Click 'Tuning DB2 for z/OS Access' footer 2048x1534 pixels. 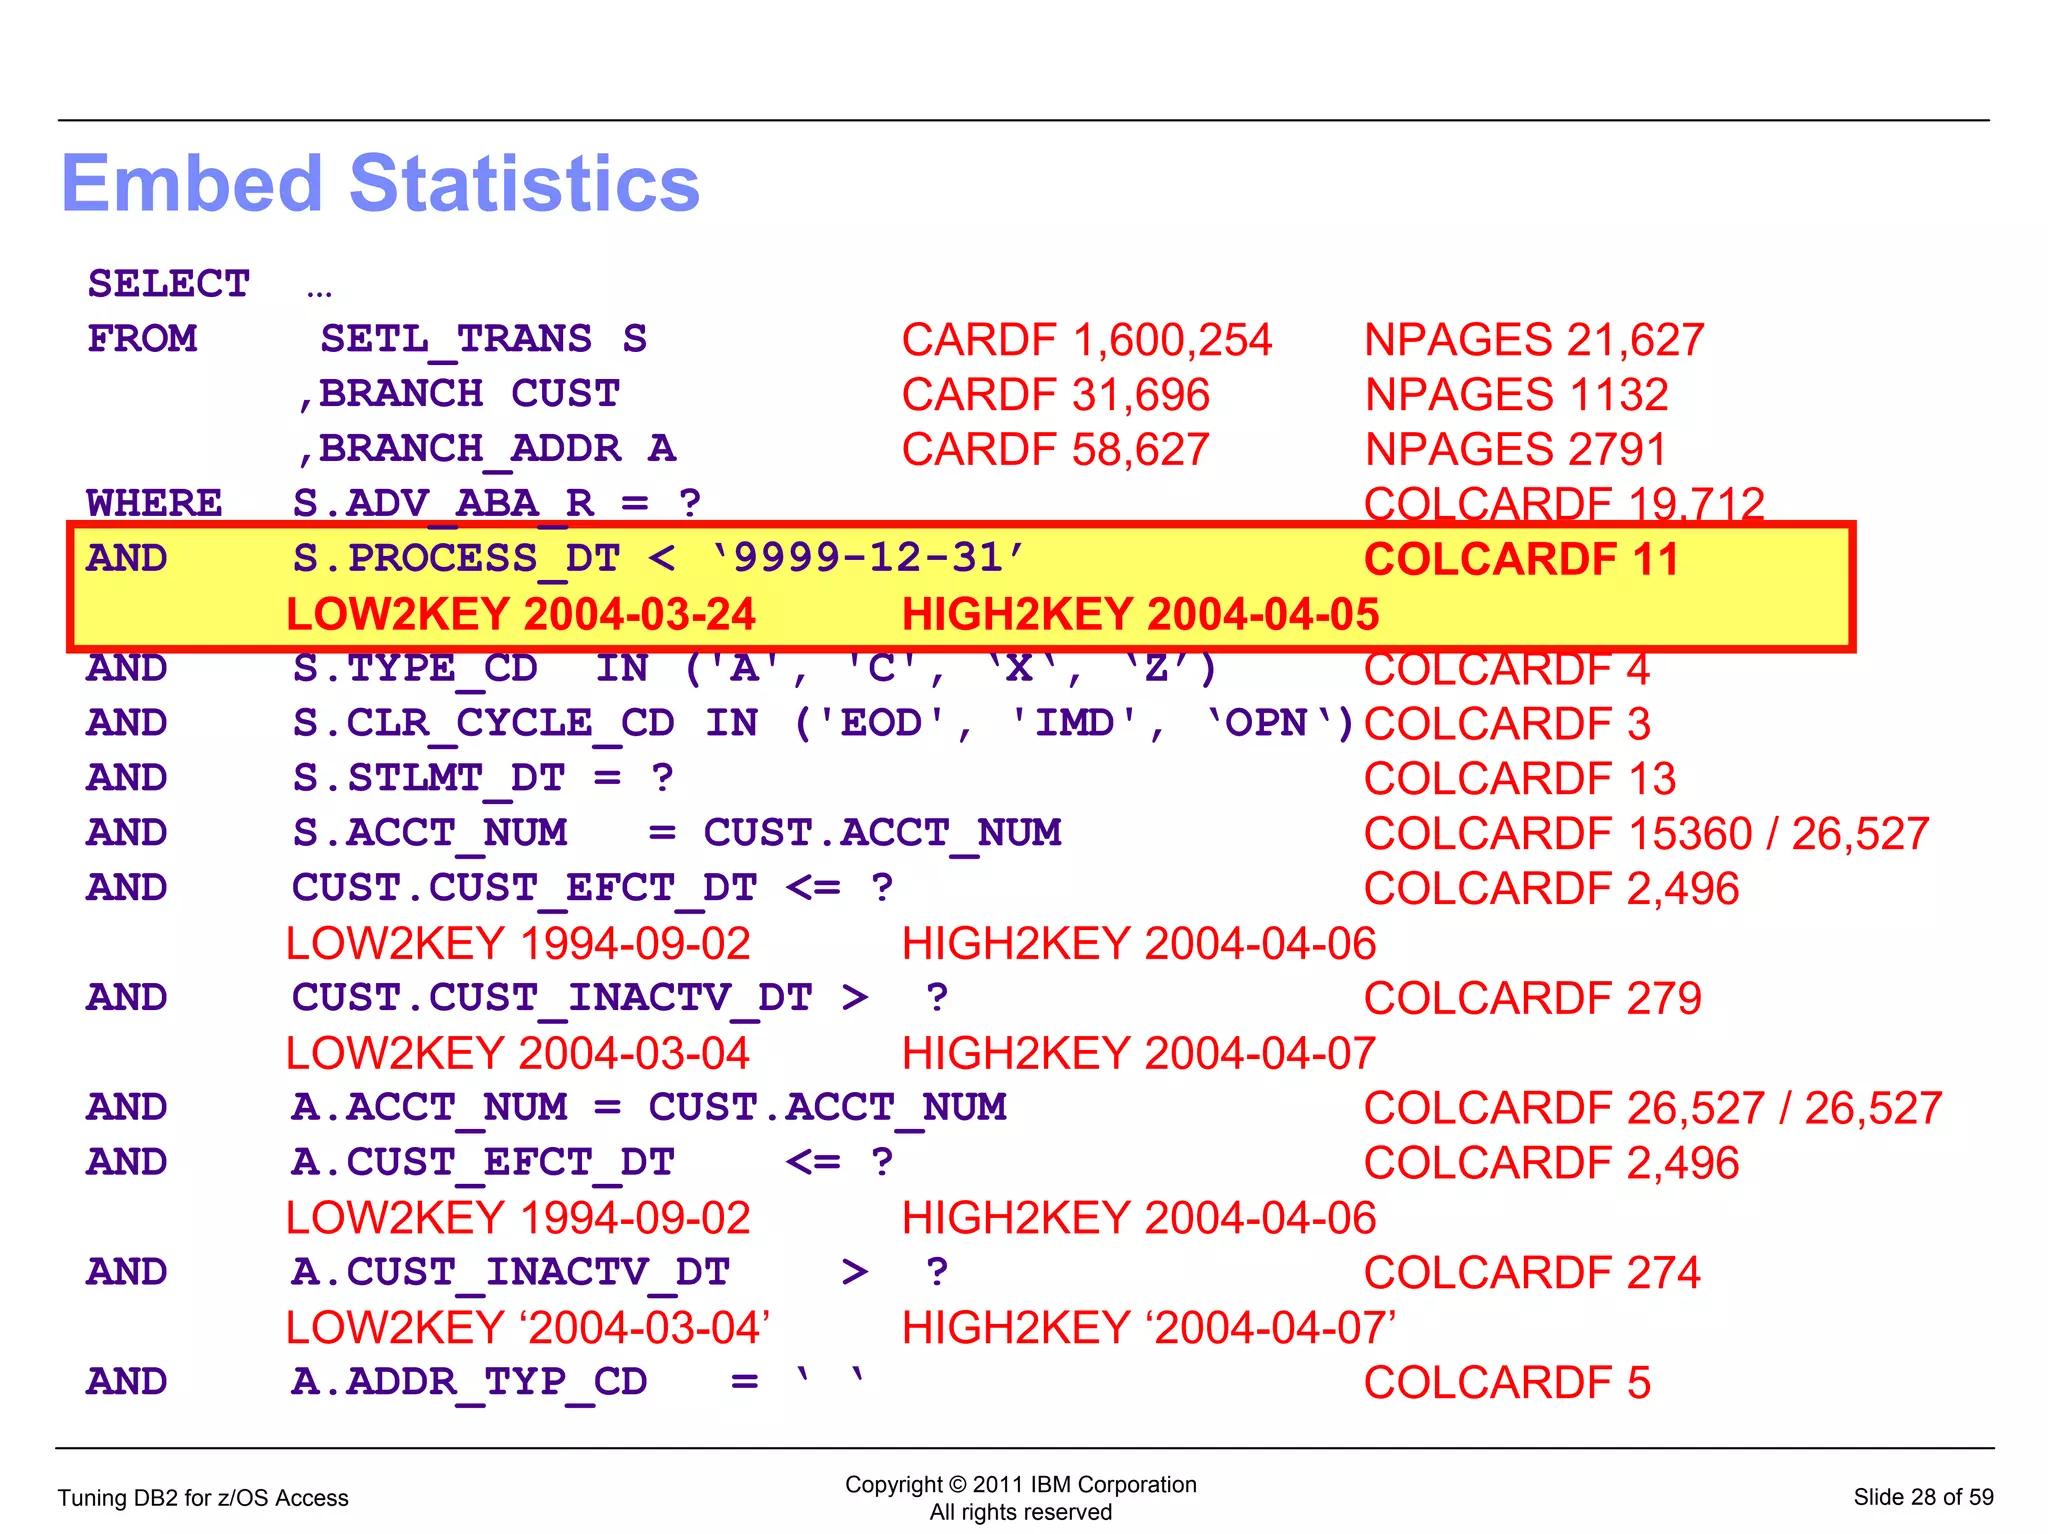point(203,1498)
